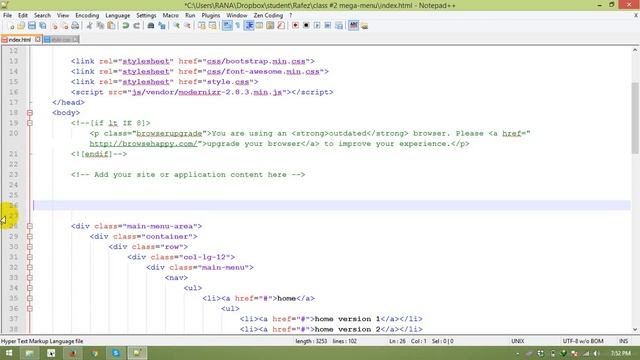Click Synchronize vertical scrolling icon
The width and height of the screenshot is (640, 360).
202,26
